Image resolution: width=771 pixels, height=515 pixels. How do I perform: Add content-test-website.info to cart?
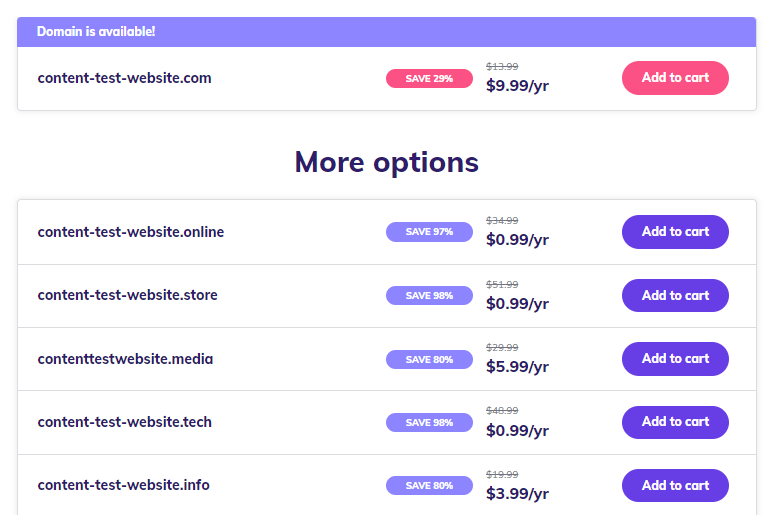tap(675, 485)
